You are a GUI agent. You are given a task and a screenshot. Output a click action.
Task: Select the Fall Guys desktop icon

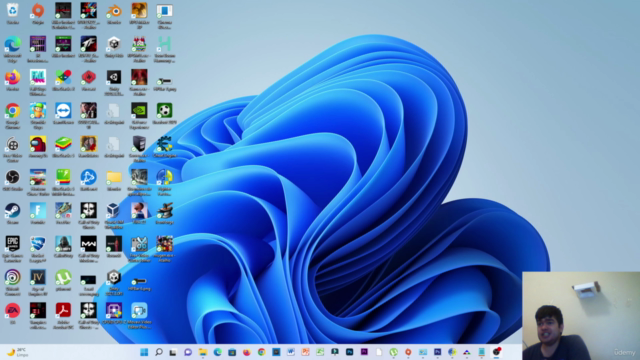pyautogui.click(x=38, y=82)
